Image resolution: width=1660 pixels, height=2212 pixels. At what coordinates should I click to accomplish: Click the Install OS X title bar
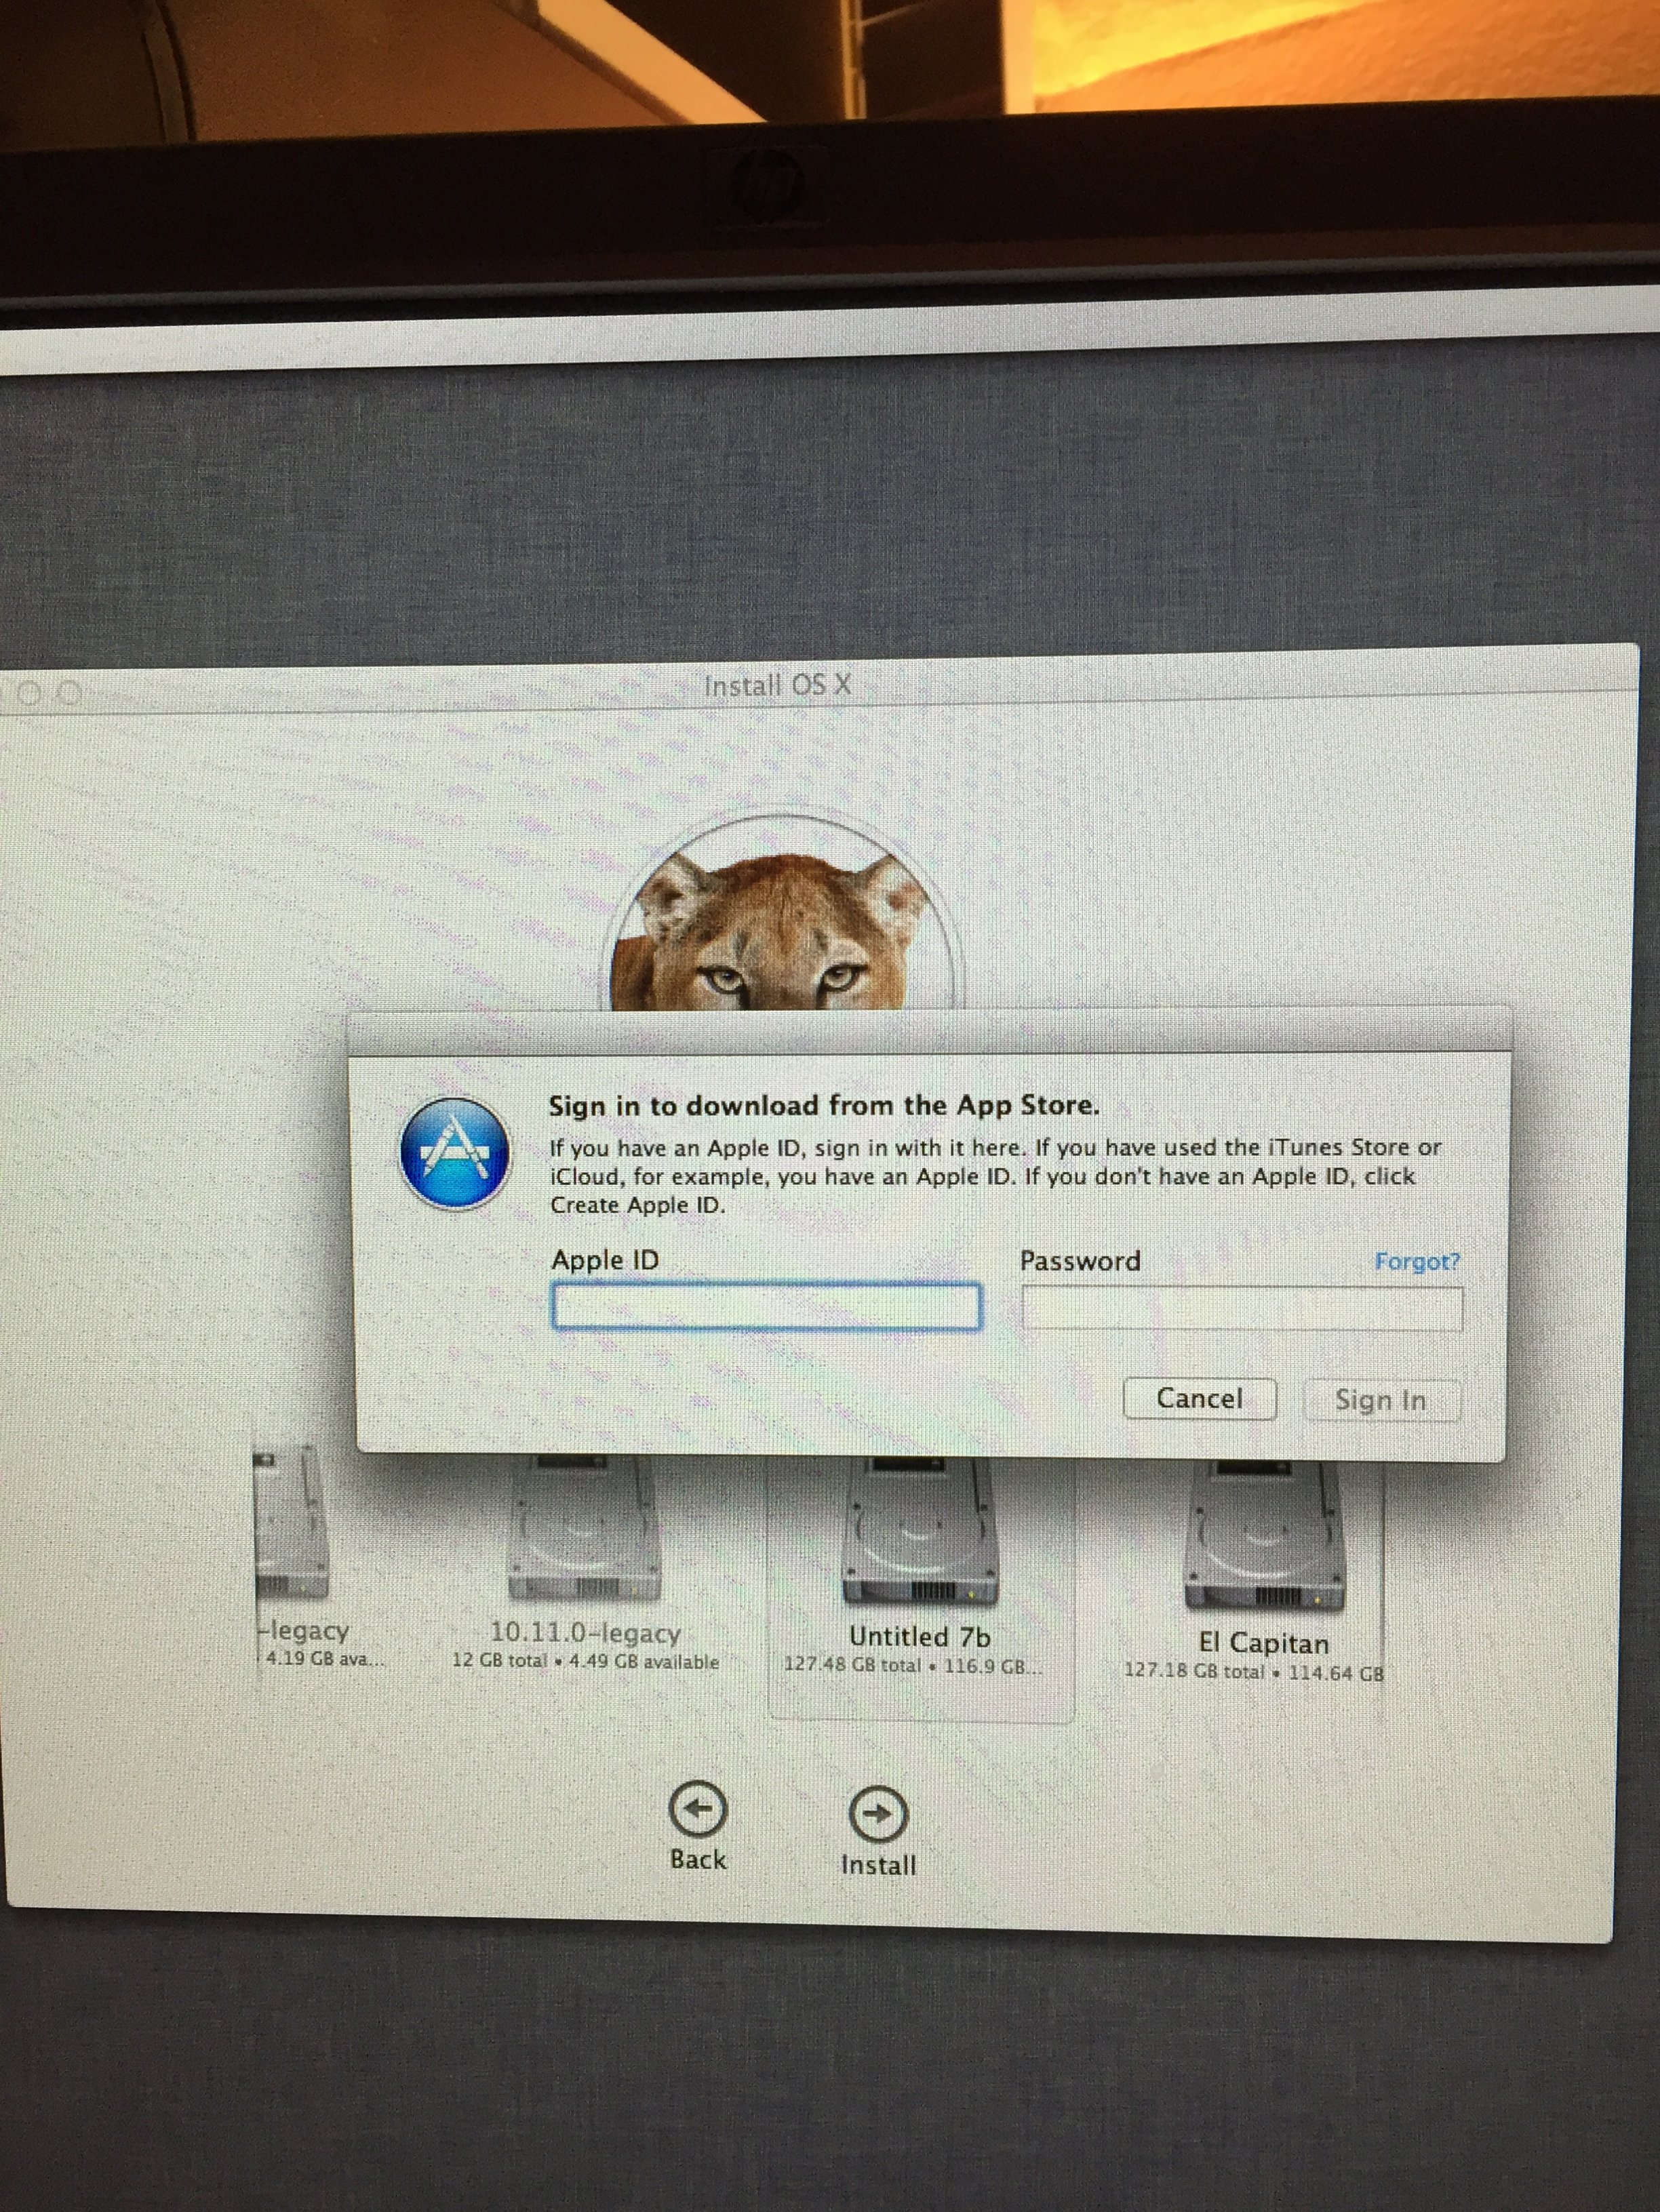[x=778, y=686]
